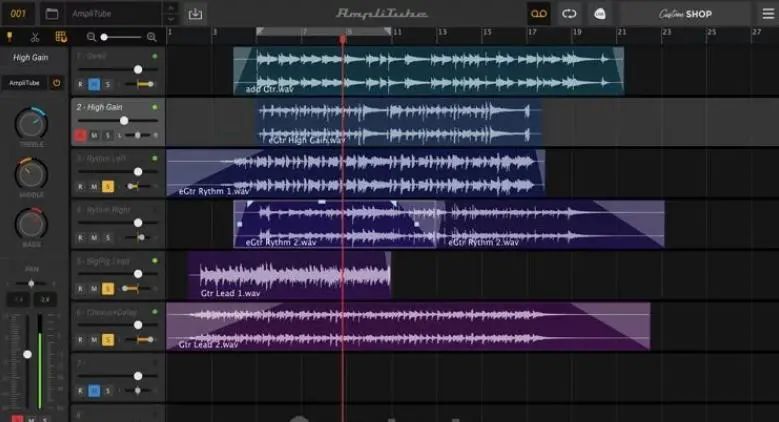Viewport: 779px width, 422px height.
Task: Click the AmpliTube preset name field
Action: pyautogui.click(x=115, y=14)
